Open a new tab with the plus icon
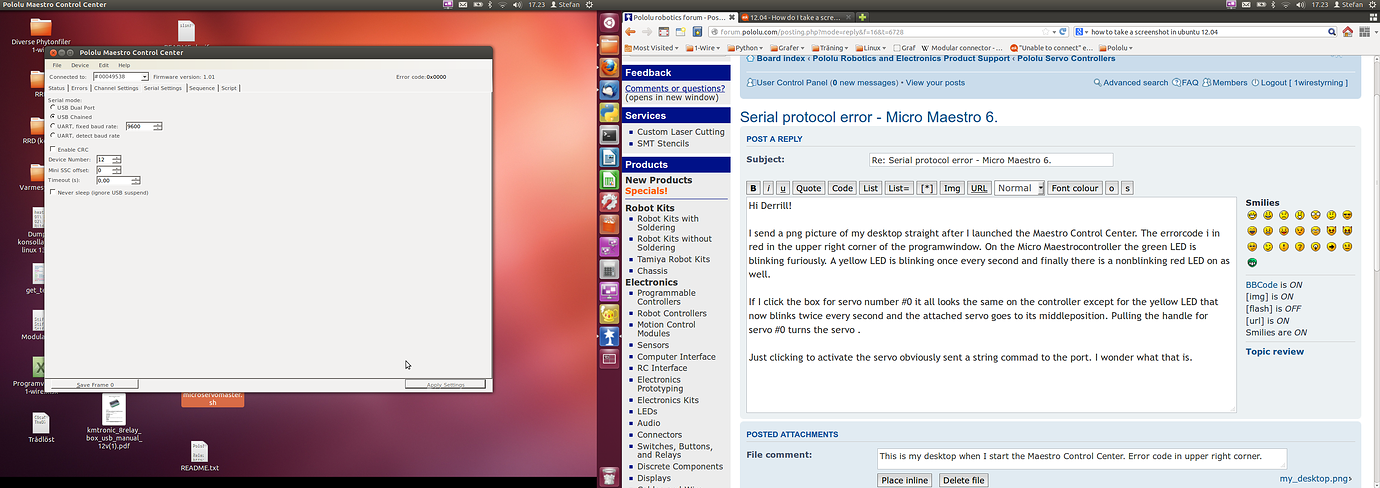Image resolution: width=1380 pixels, height=488 pixels. [862, 17]
